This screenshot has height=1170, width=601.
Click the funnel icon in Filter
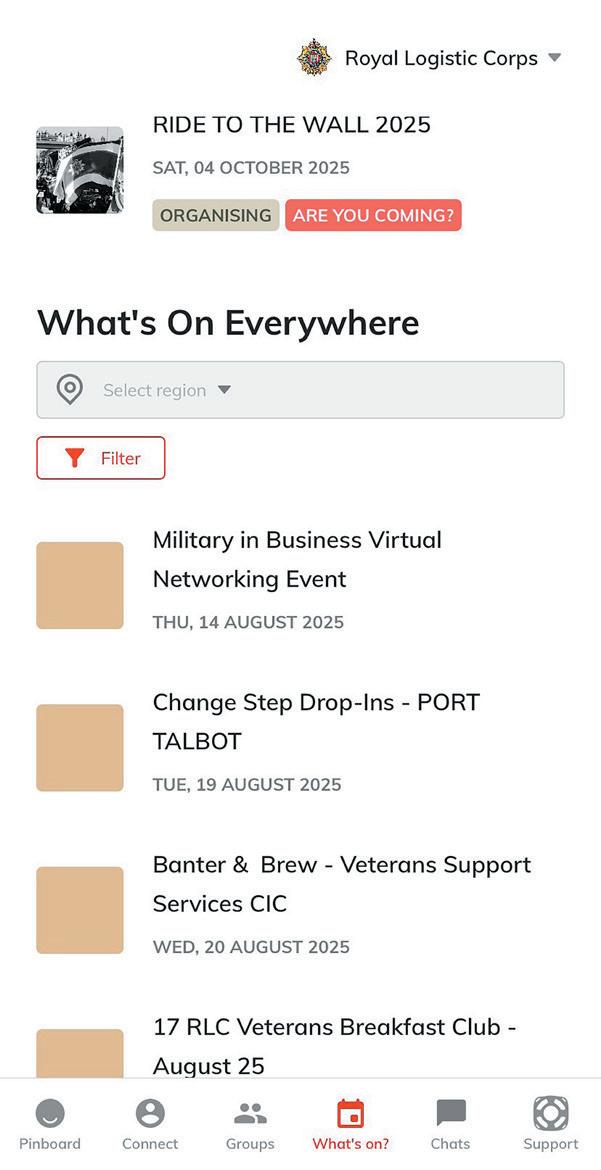[x=74, y=458]
